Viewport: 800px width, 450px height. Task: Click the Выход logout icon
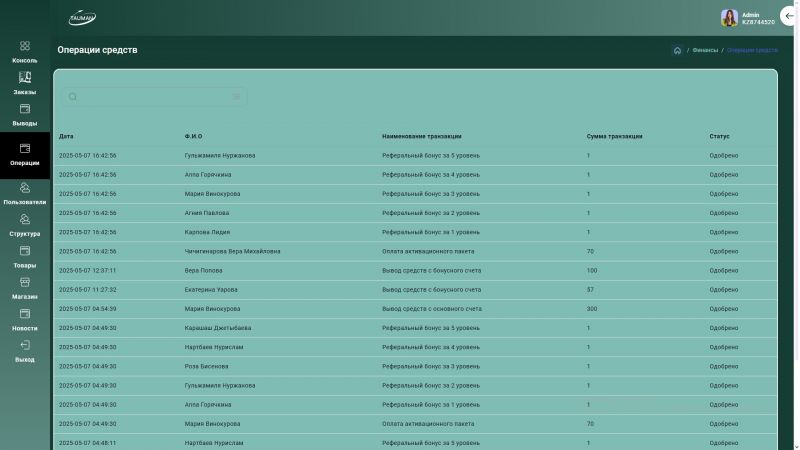(25, 346)
